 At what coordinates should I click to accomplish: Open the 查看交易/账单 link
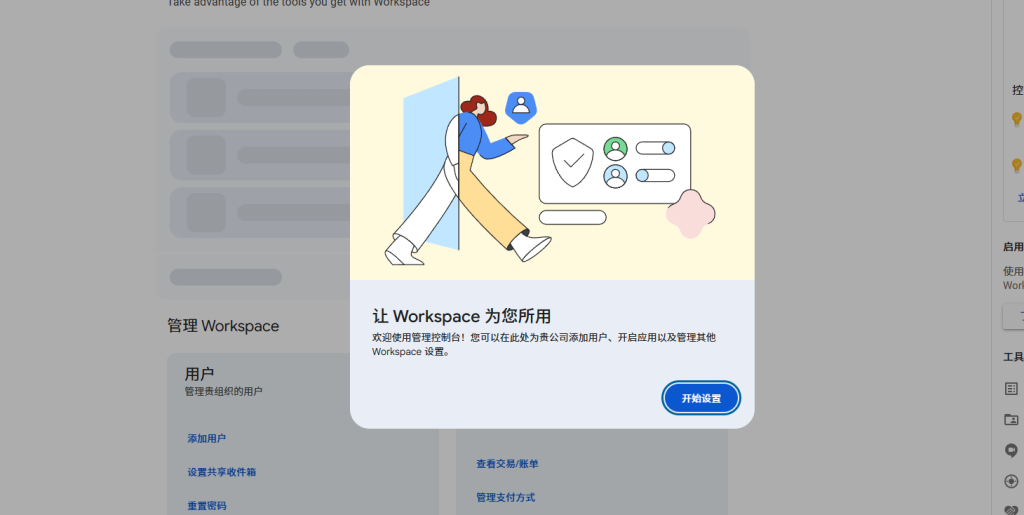pyautogui.click(x=507, y=464)
